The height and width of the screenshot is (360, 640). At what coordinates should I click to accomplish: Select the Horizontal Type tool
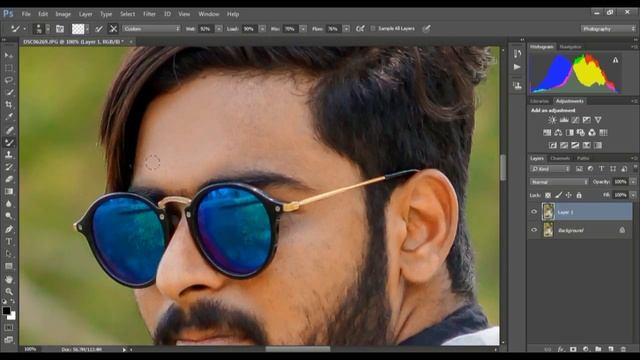[x=9, y=242]
